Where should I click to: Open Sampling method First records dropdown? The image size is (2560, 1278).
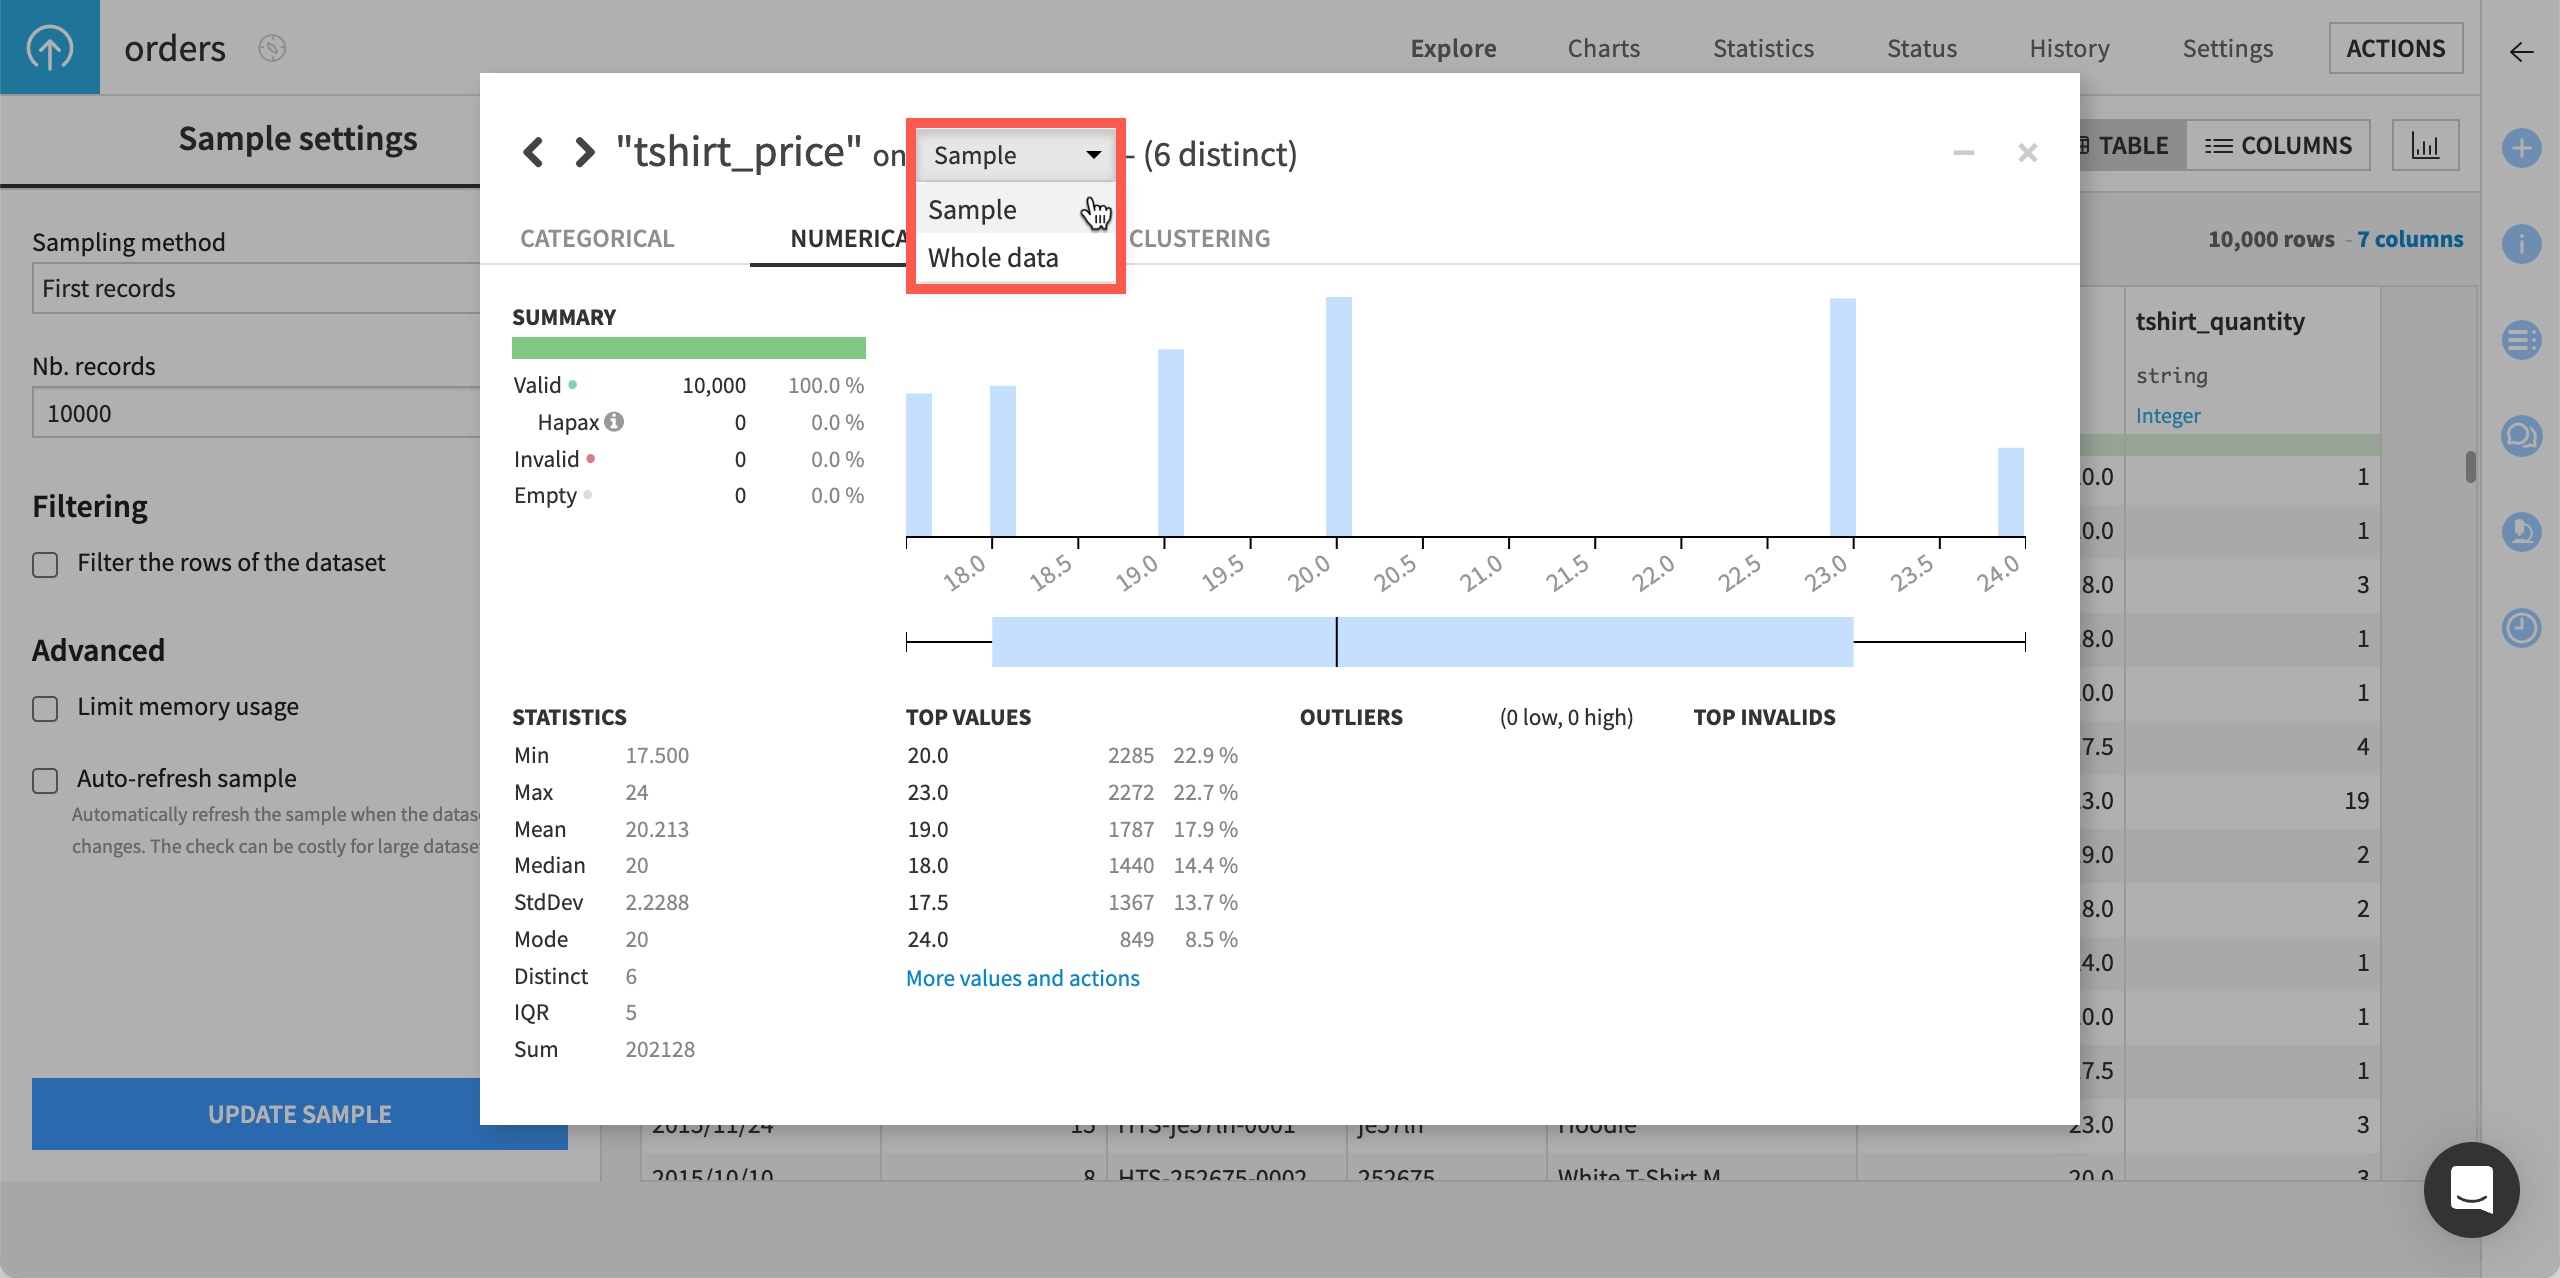(x=256, y=288)
